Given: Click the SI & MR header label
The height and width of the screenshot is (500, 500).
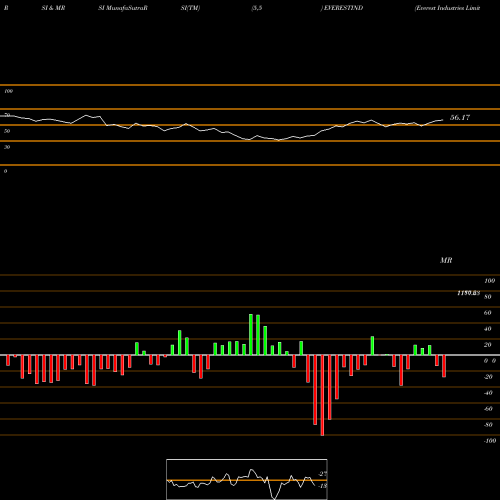Looking at the screenshot, I should pos(53,8).
